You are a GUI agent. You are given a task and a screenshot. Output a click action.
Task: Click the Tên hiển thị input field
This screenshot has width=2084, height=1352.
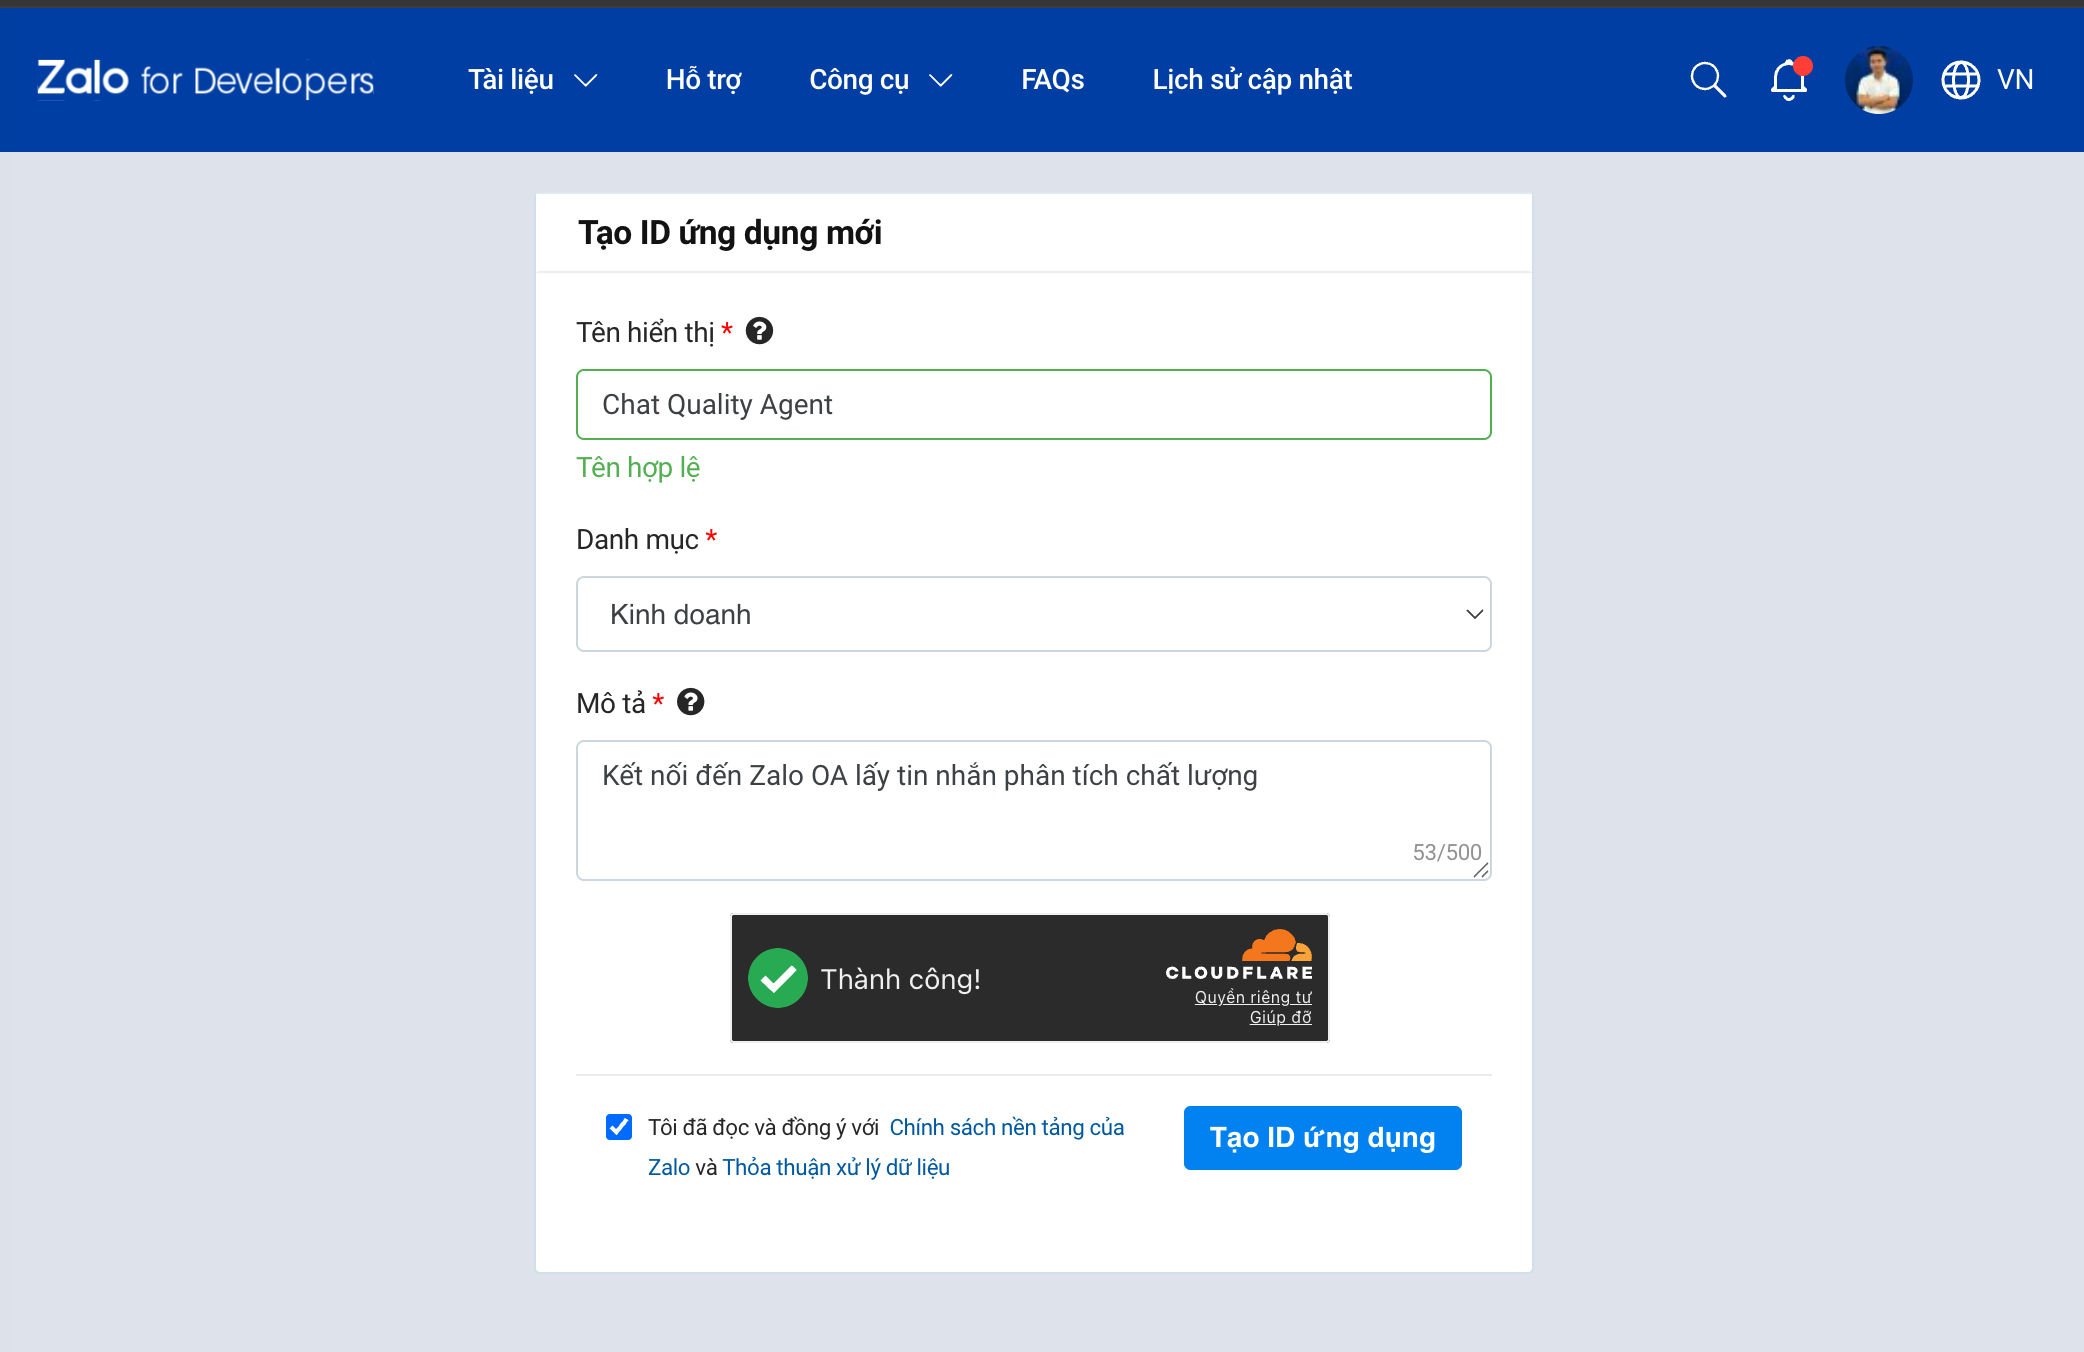pyautogui.click(x=1033, y=404)
